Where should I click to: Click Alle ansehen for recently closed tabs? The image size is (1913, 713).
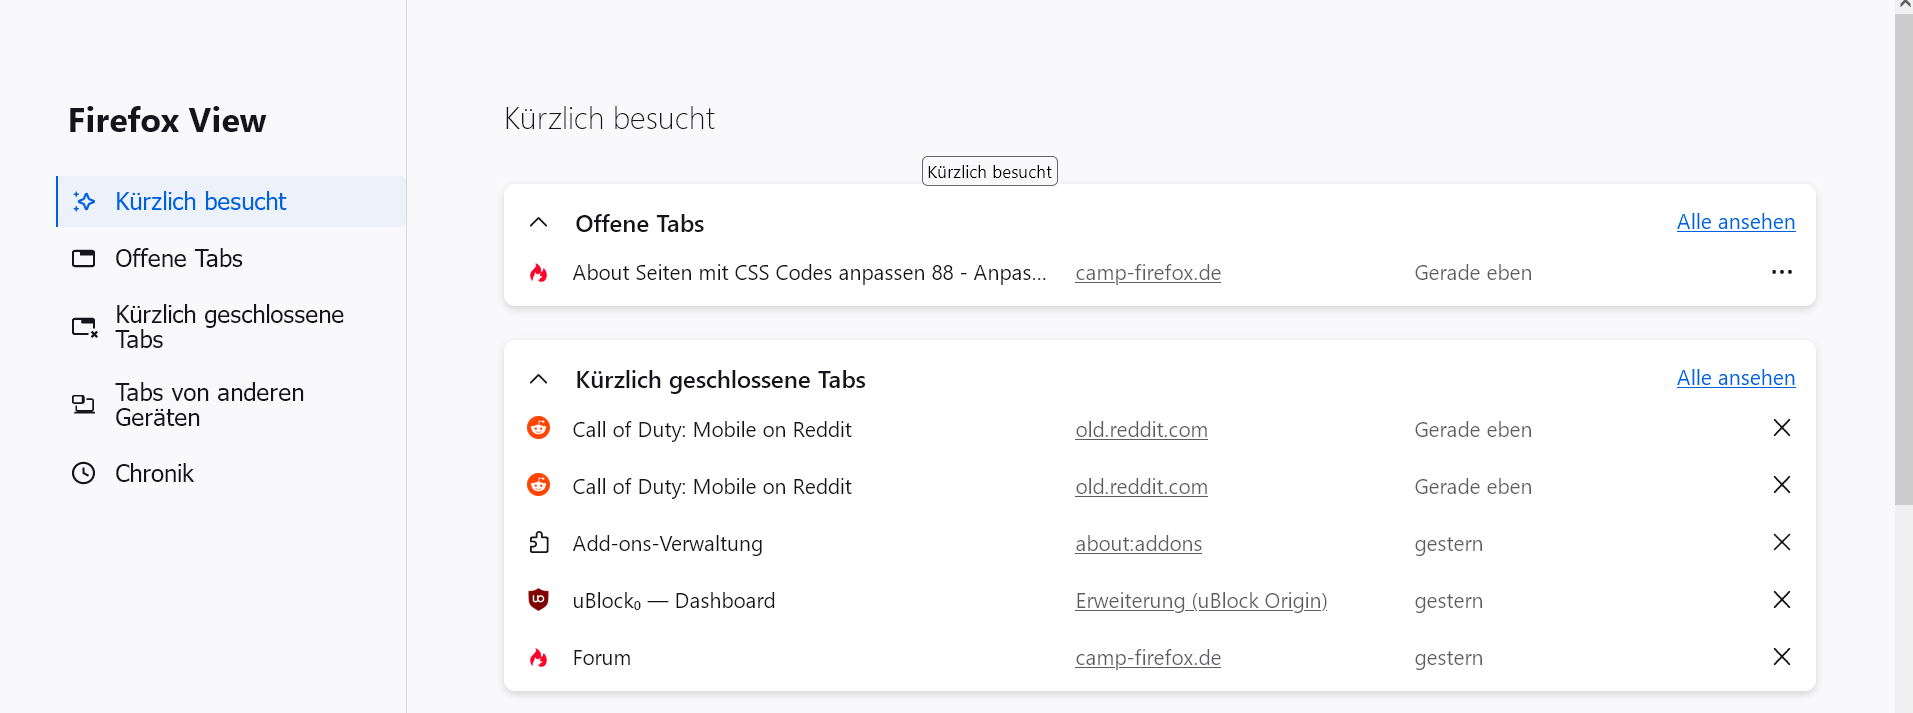pos(1735,378)
